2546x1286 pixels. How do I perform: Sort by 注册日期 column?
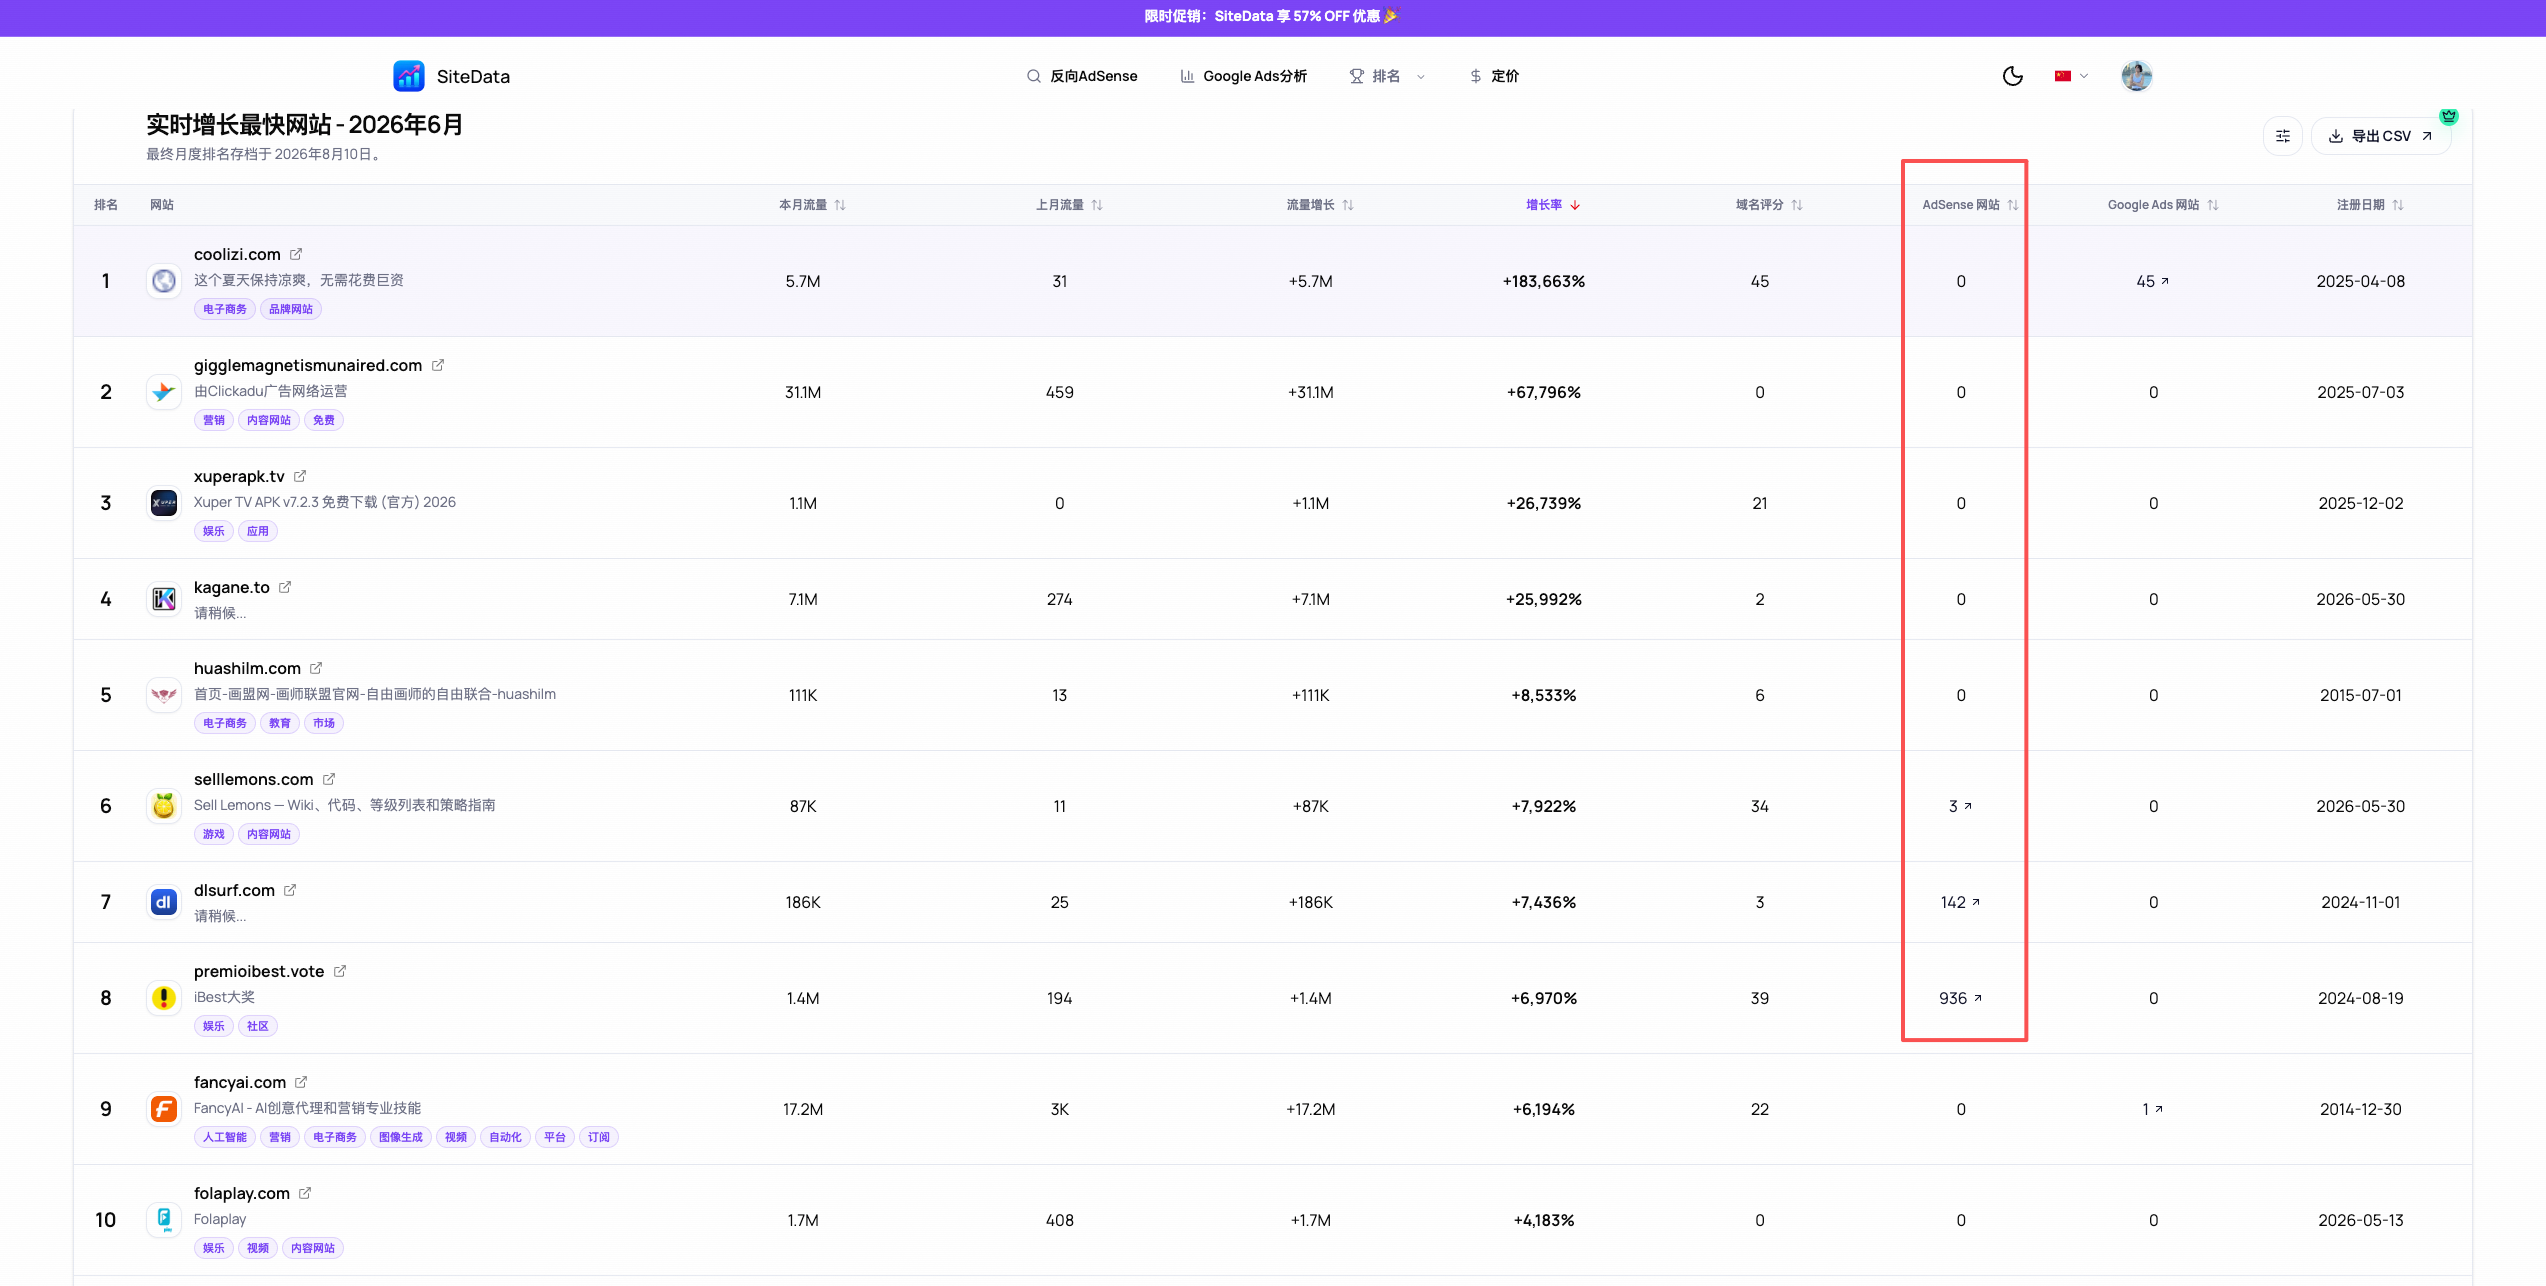(2370, 205)
